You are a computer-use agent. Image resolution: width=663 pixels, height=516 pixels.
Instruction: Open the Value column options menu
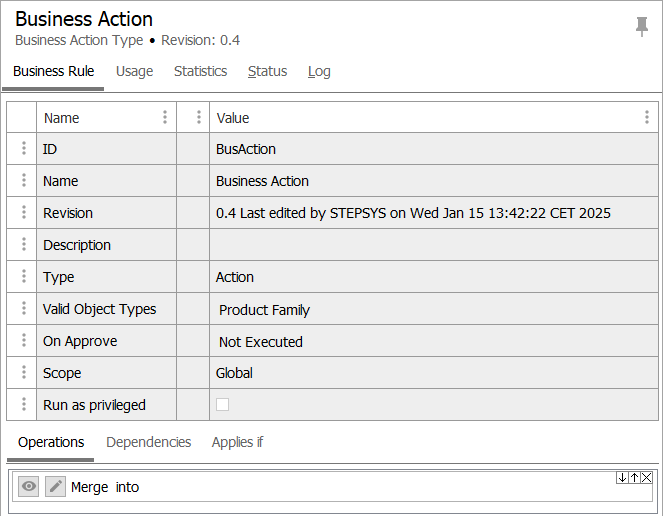647,117
